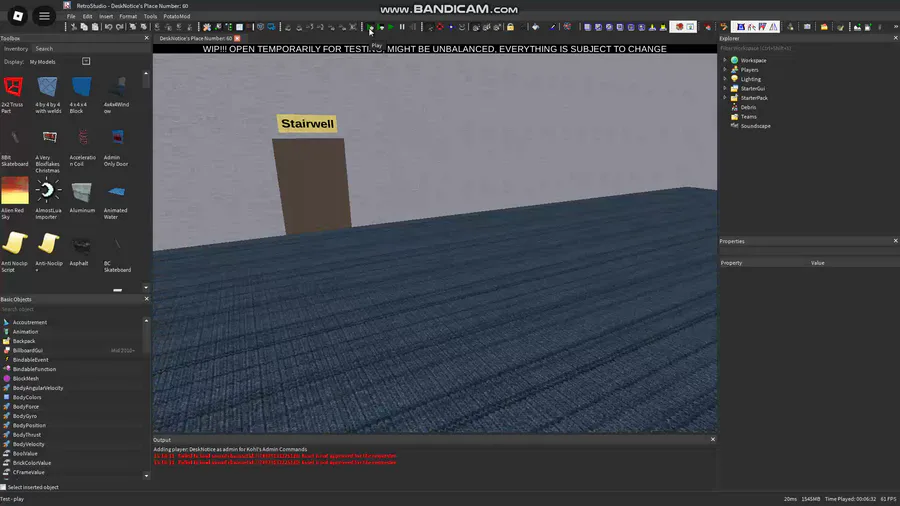
Task: Click the Play test button in toolbar
Action: 371,27
